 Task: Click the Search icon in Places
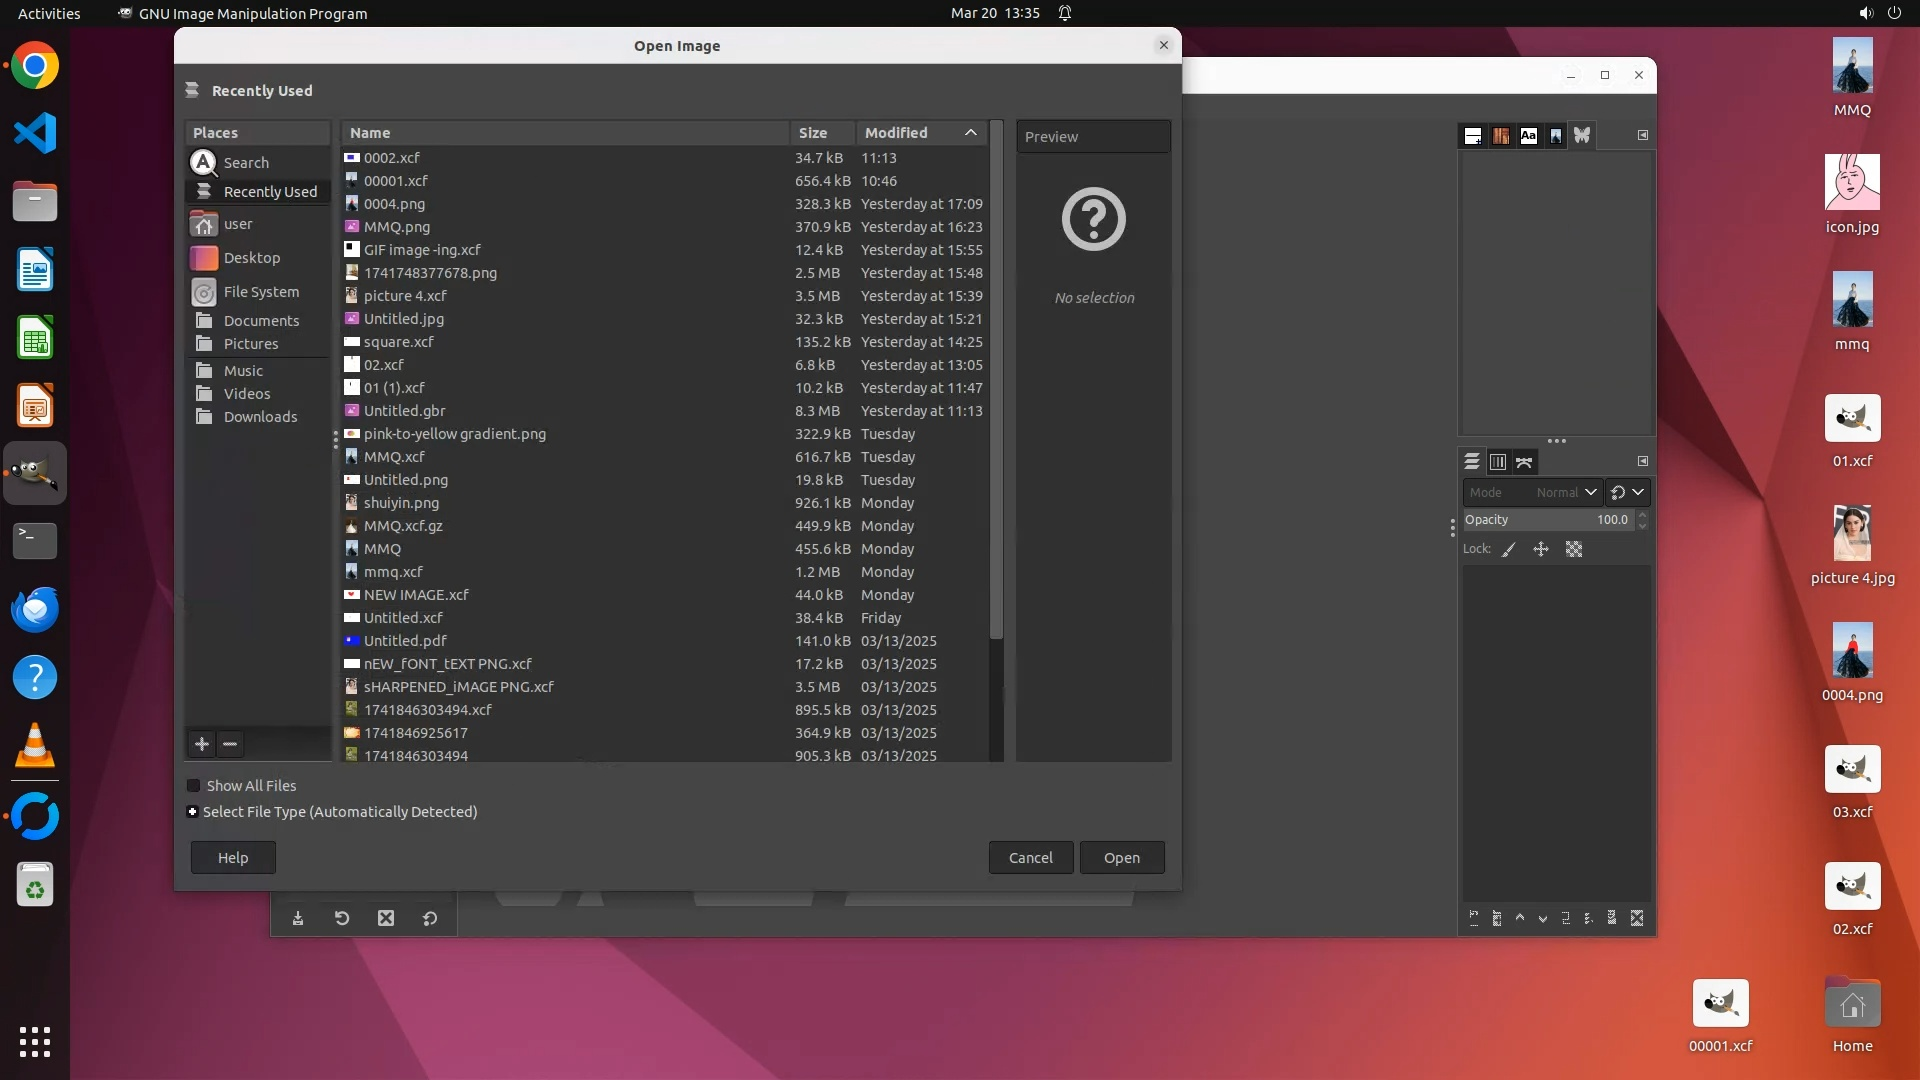[204, 162]
